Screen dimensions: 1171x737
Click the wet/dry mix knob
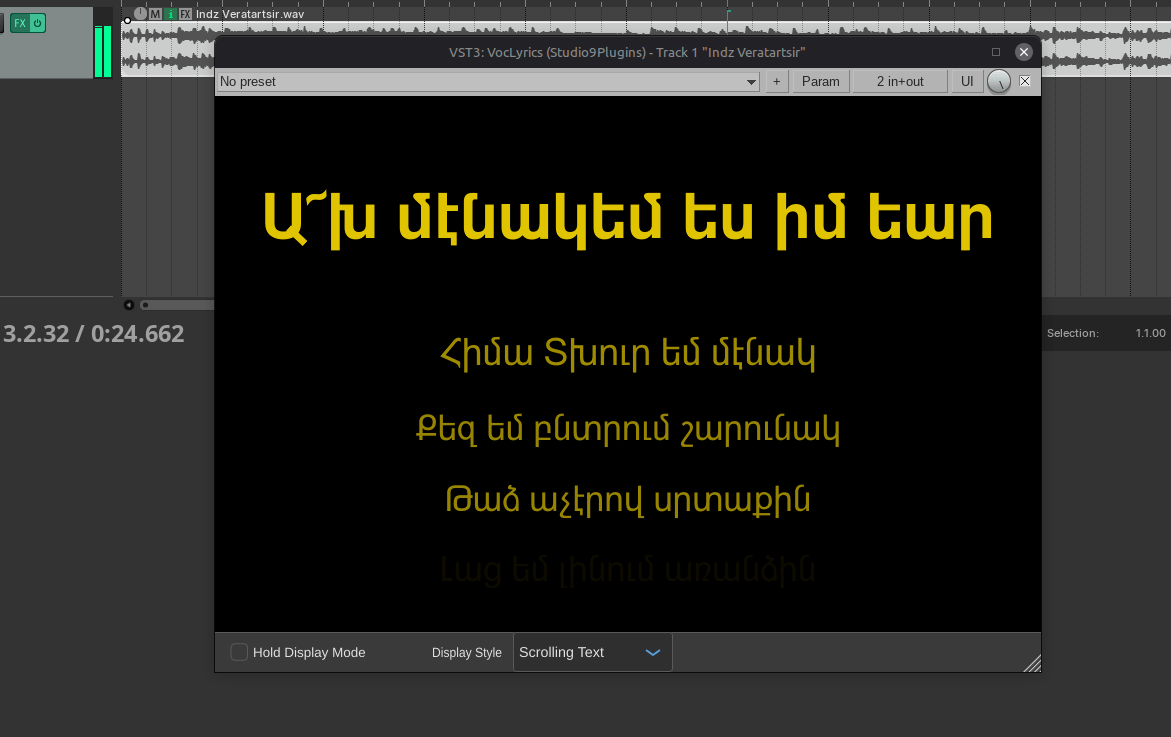(999, 81)
